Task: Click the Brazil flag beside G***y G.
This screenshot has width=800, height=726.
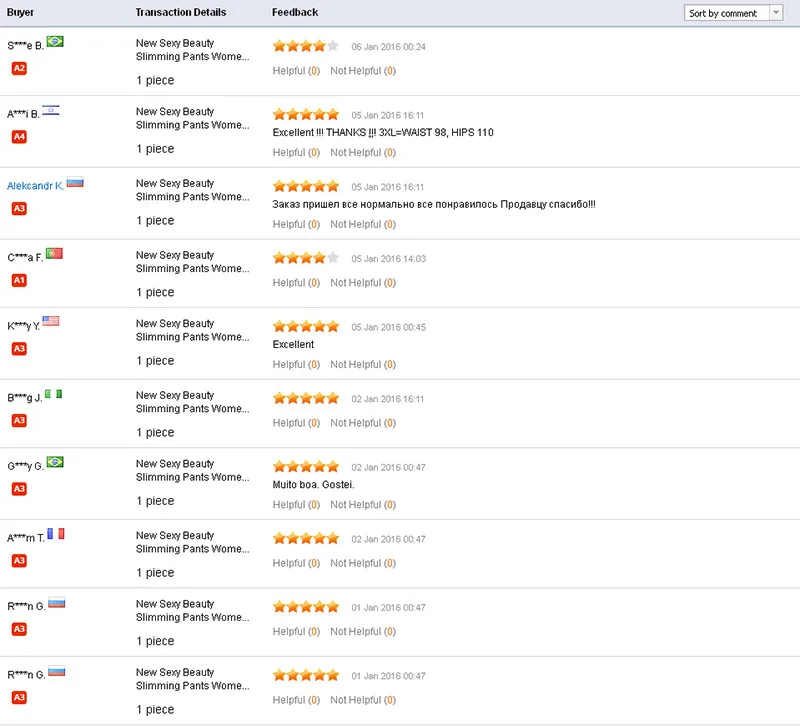Action: (x=55, y=462)
